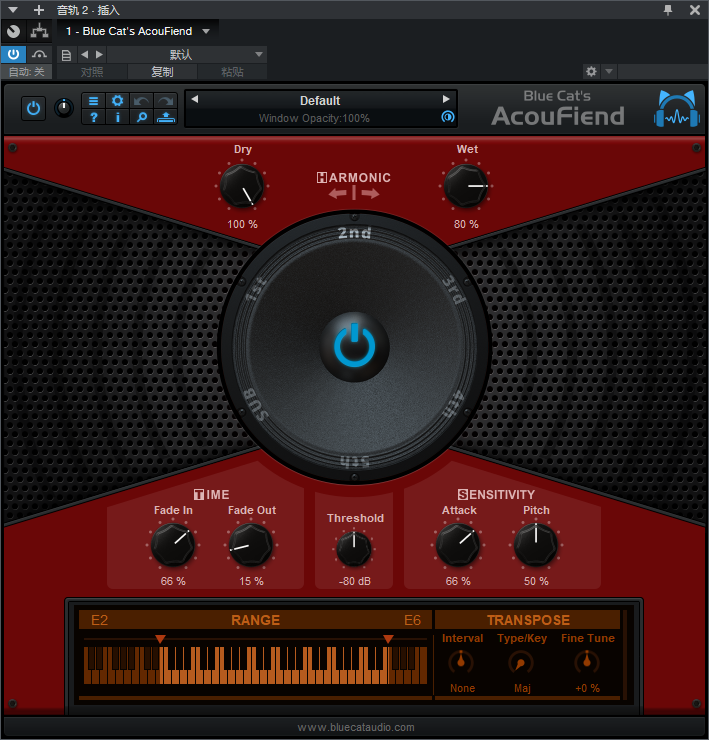Screen dimensions: 709x740
Task: Click the E6 range value
Action: [412, 620]
